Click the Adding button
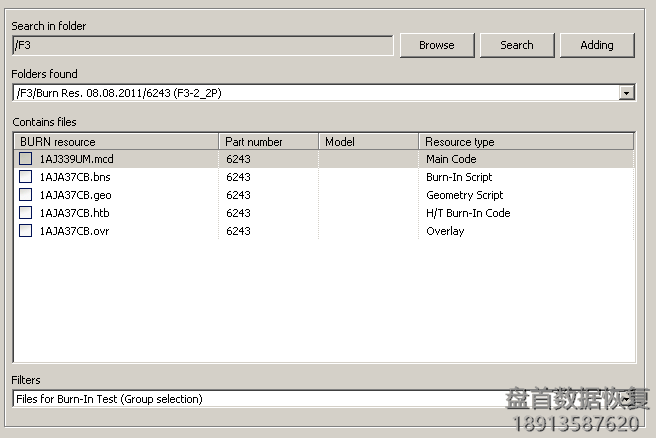 pyautogui.click(x=597, y=45)
